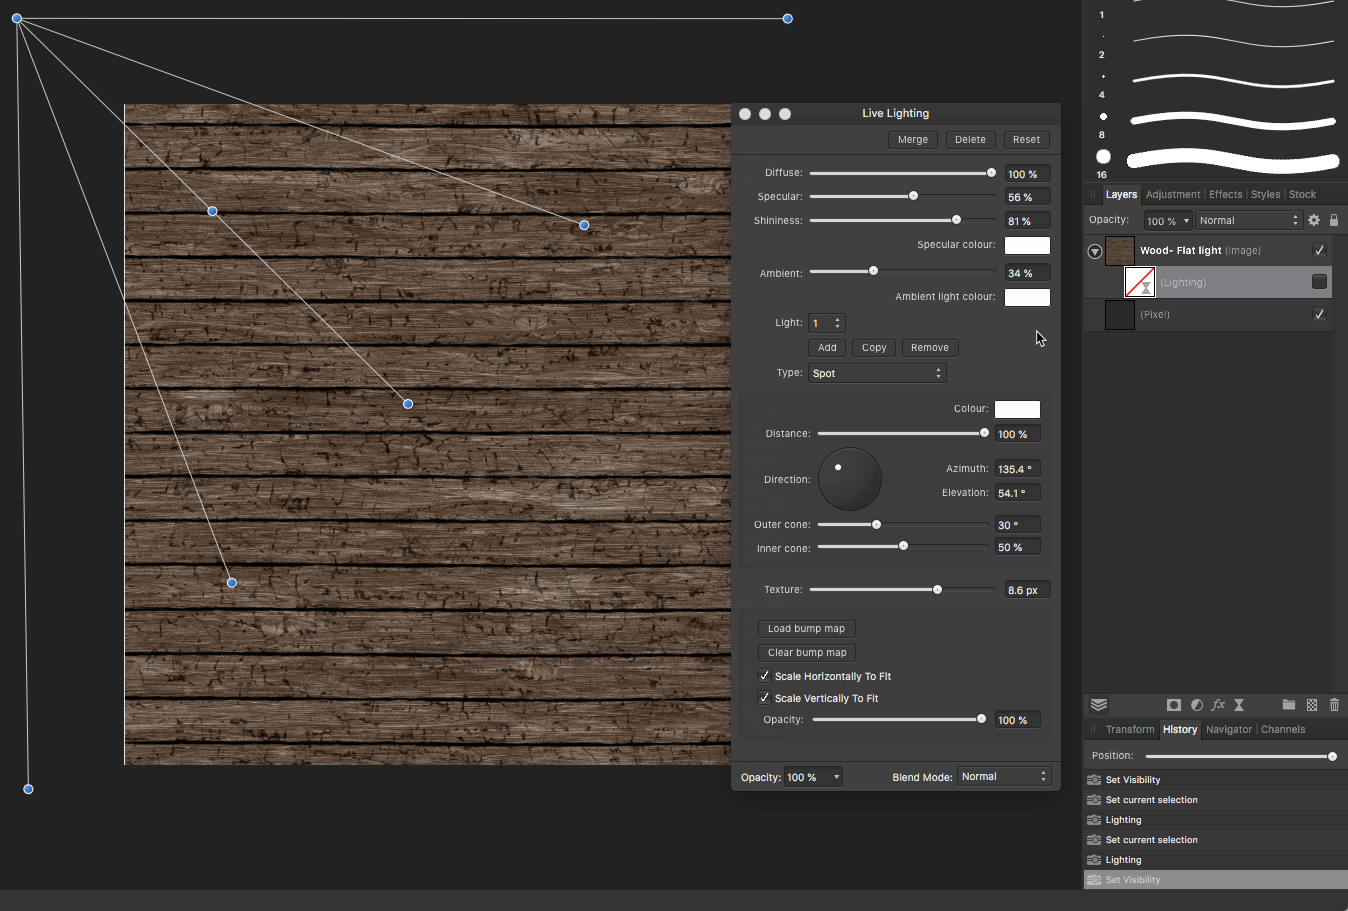Image resolution: width=1348 pixels, height=911 pixels.
Task: Add a mask layer from the Layers panel
Action: click(1174, 705)
